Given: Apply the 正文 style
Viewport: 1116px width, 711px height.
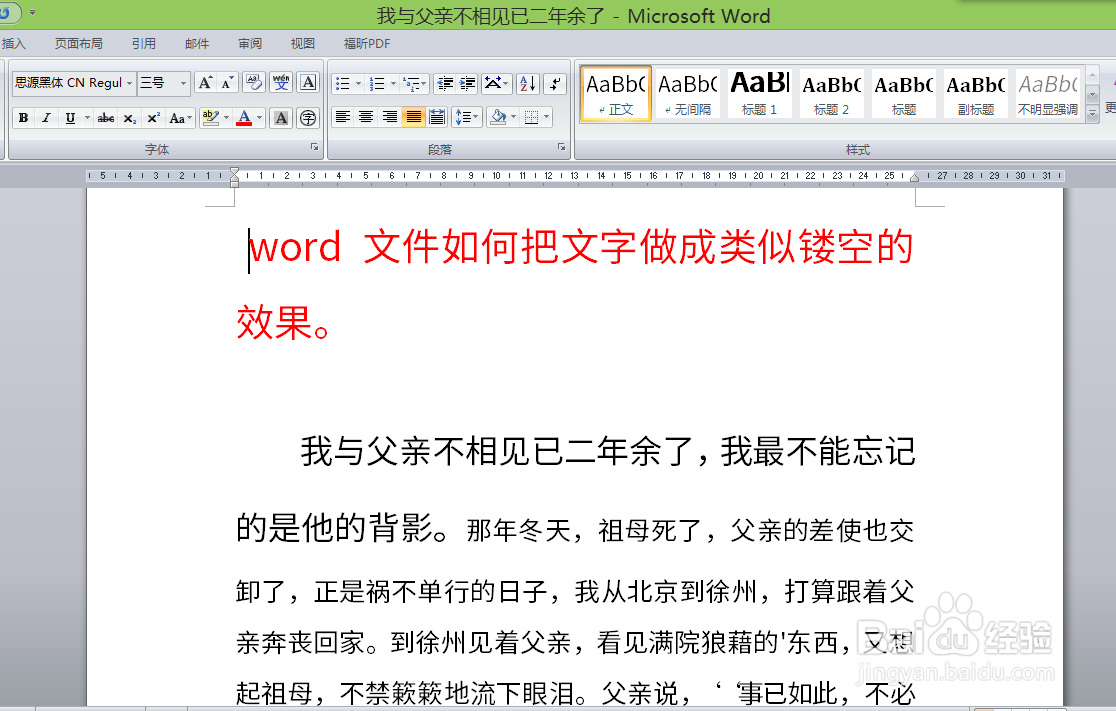Looking at the screenshot, I should pos(616,93).
